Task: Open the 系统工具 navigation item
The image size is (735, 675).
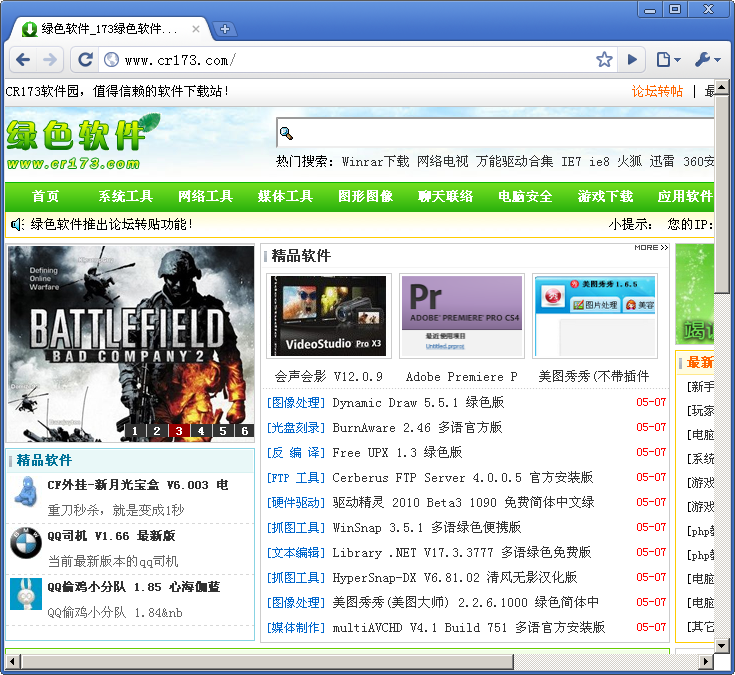Action: (x=125, y=196)
